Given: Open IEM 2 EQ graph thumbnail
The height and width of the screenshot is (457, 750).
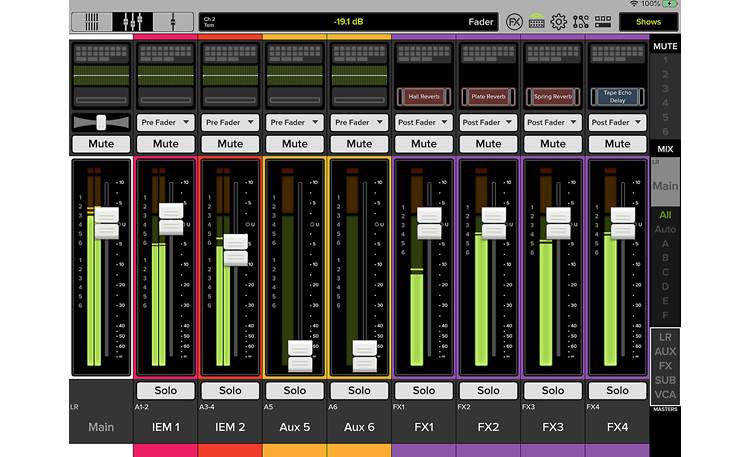Looking at the screenshot, I should pos(230,76).
